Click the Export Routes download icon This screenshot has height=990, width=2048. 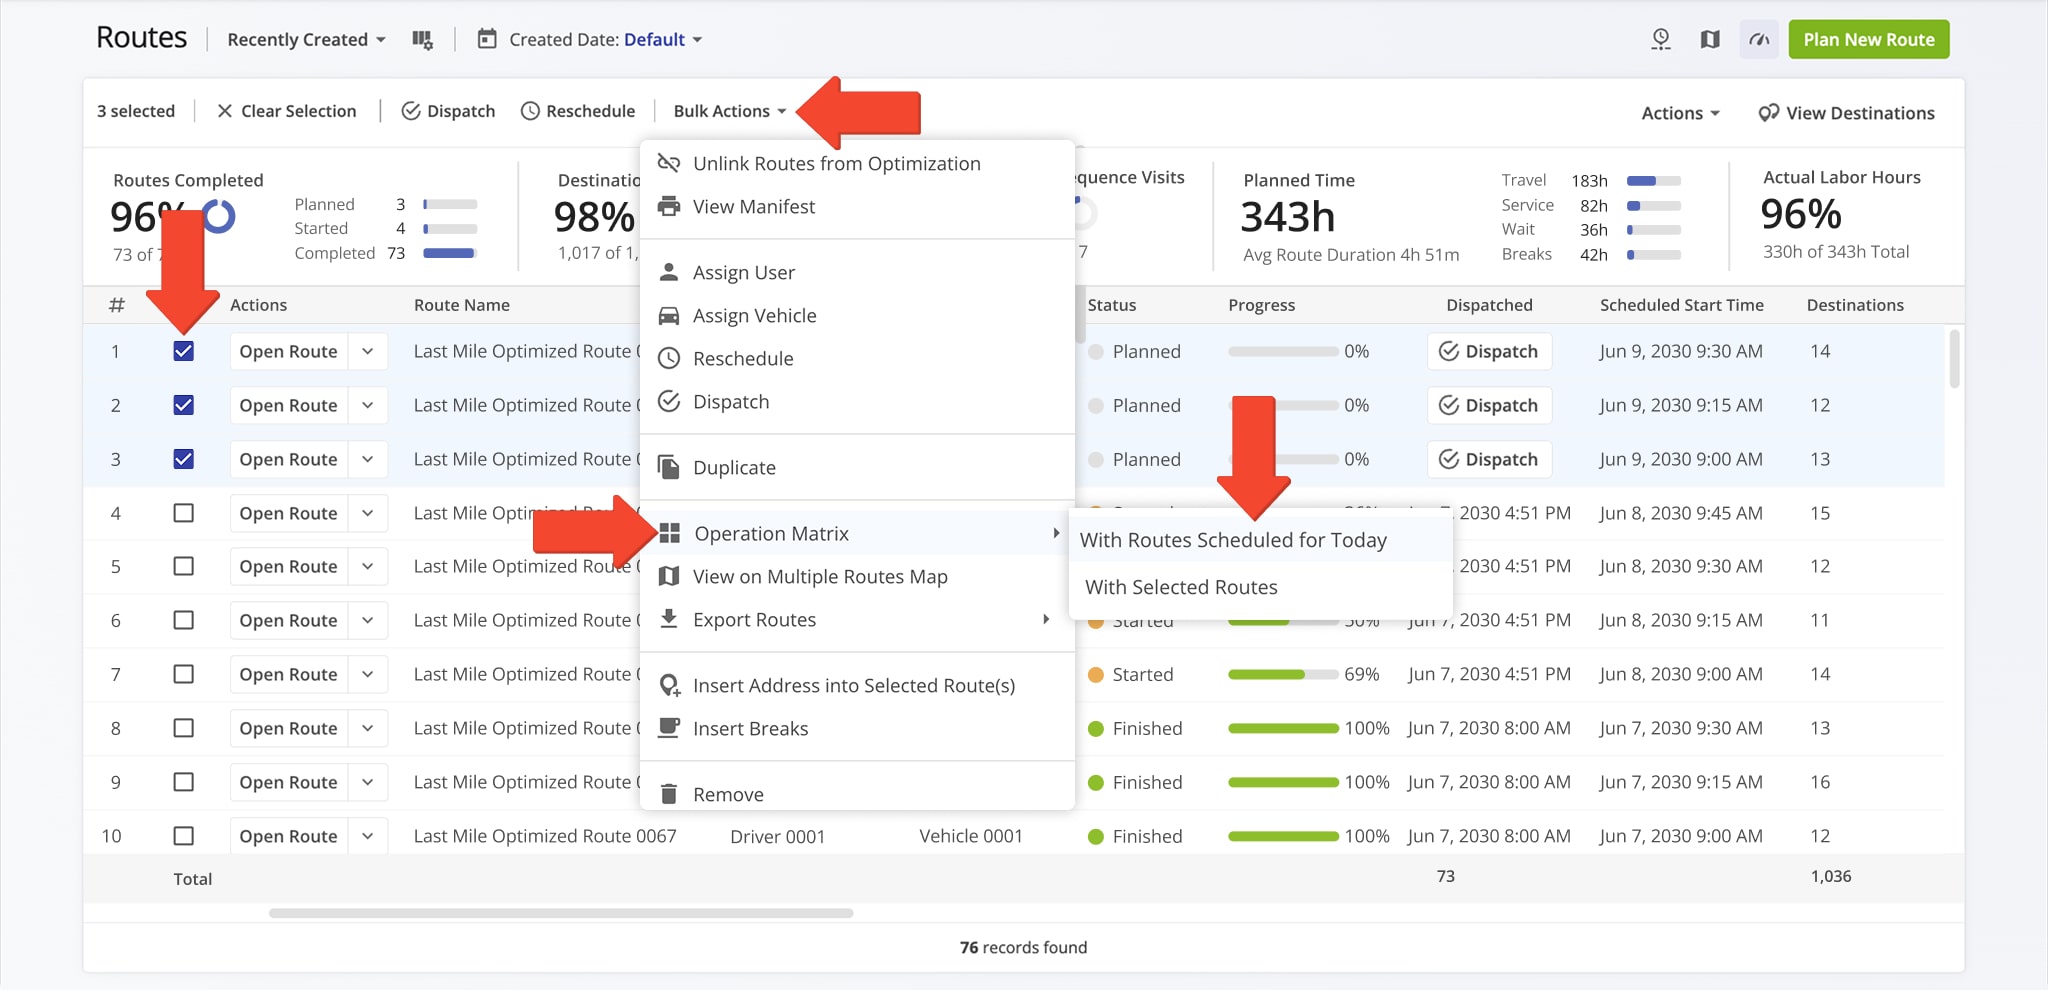click(x=669, y=619)
